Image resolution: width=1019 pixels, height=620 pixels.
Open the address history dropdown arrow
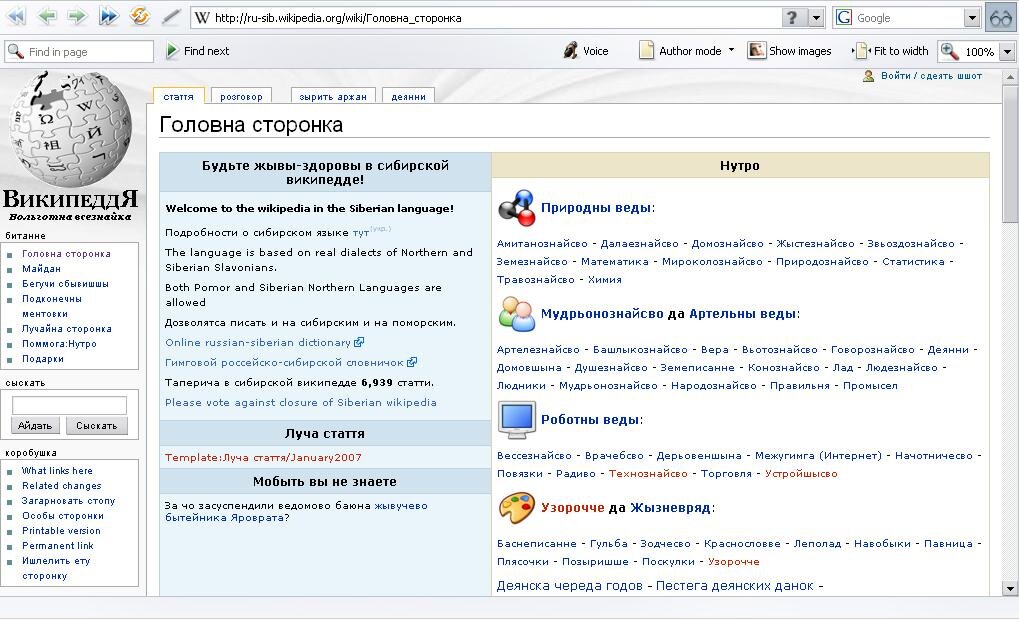[x=816, y=18]
